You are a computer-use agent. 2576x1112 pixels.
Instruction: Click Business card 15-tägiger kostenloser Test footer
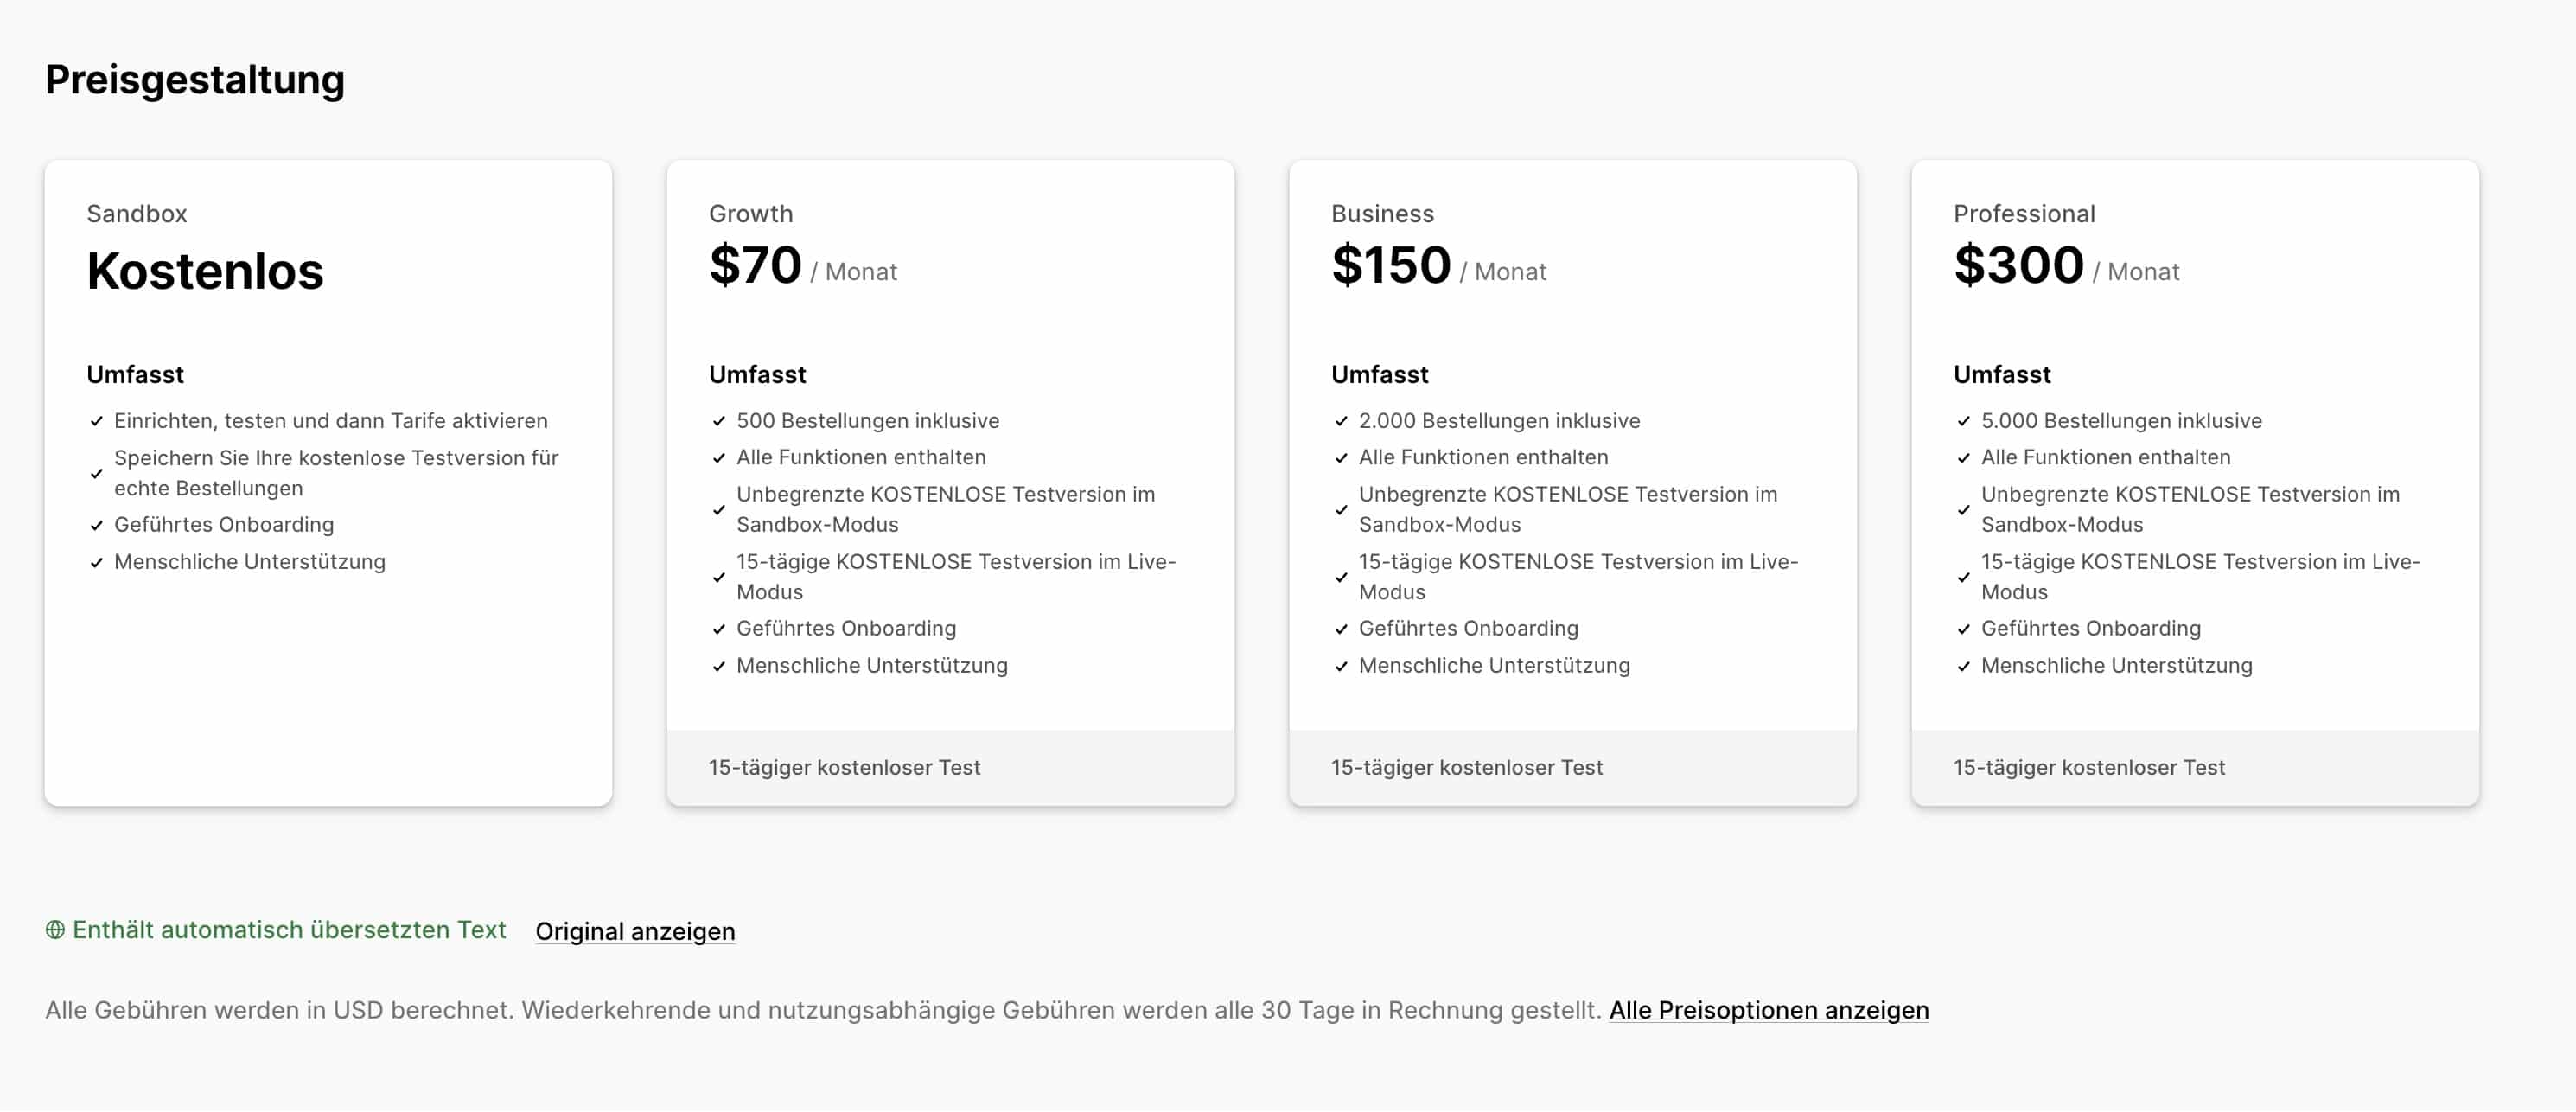click(1466, 767)
